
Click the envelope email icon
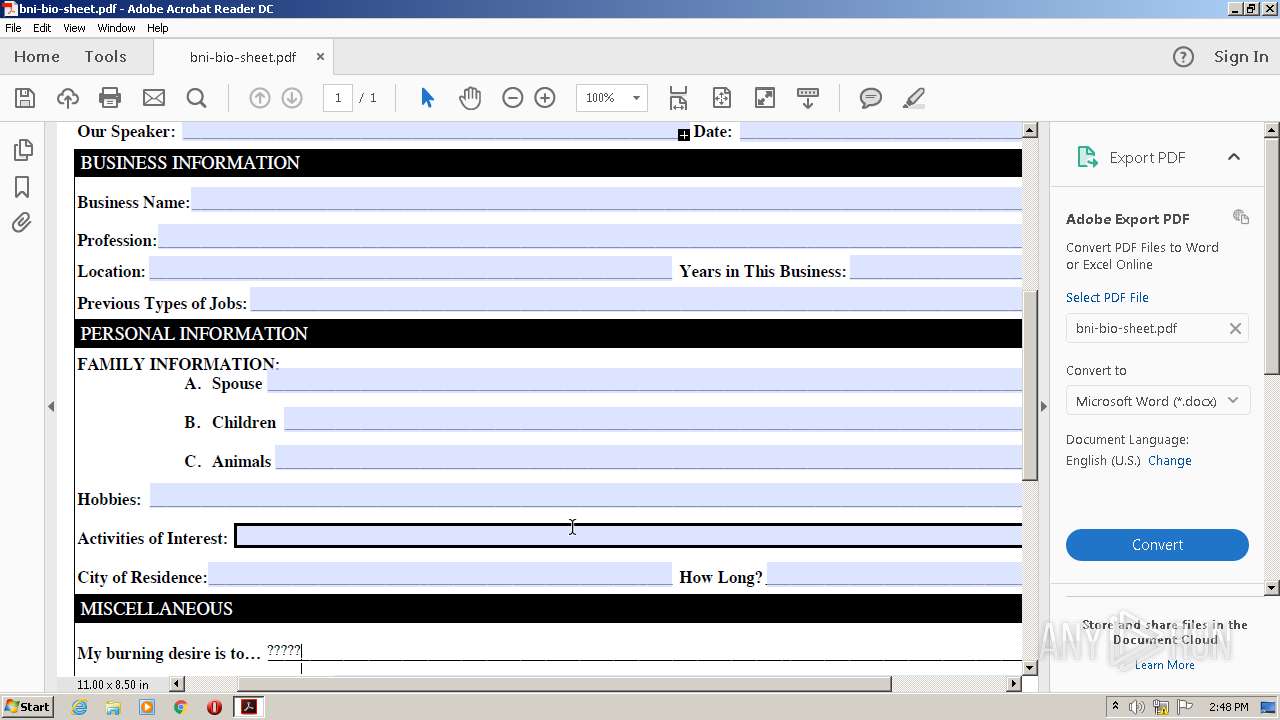point(154,98)
